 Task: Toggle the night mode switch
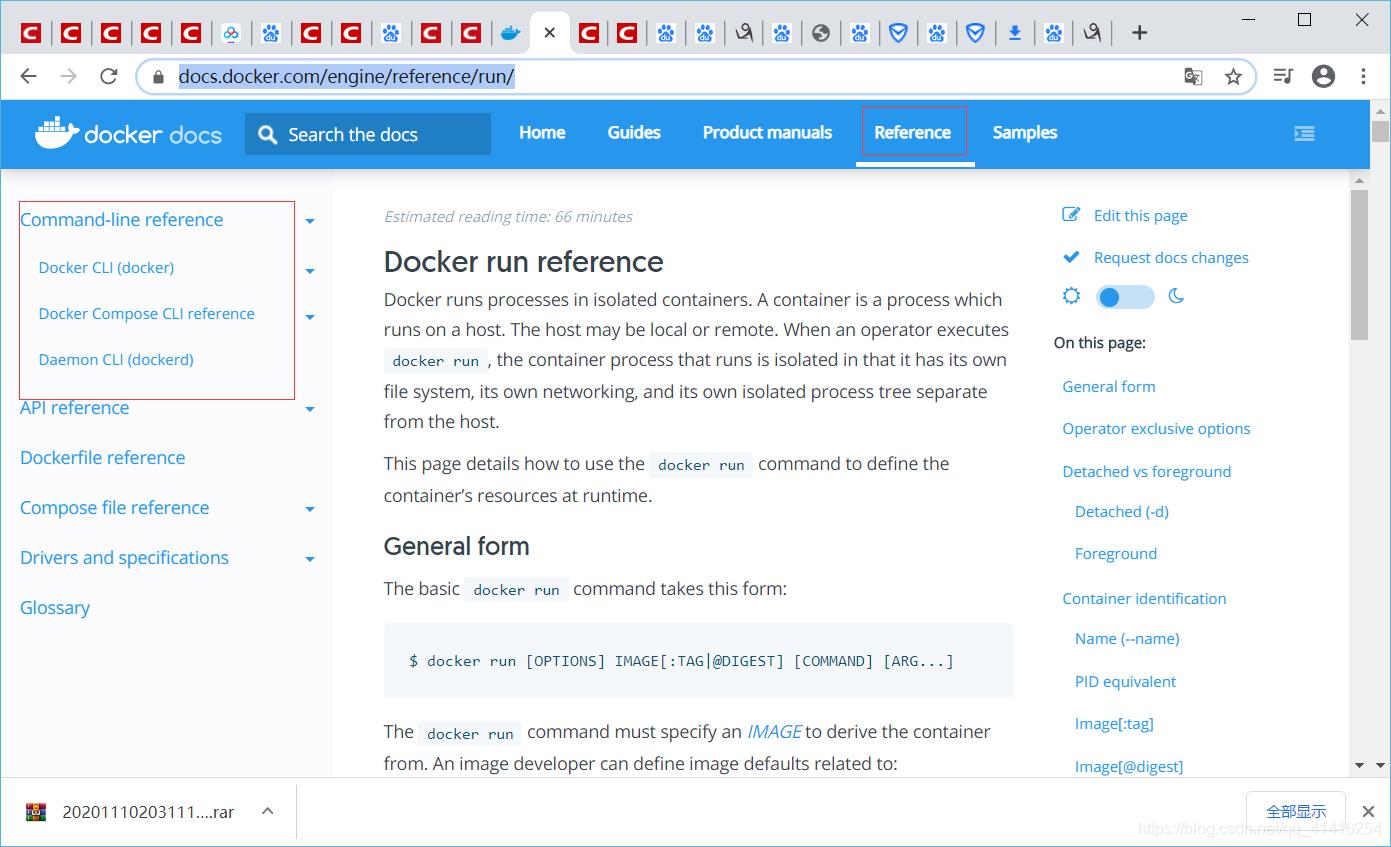point(1124,297)
